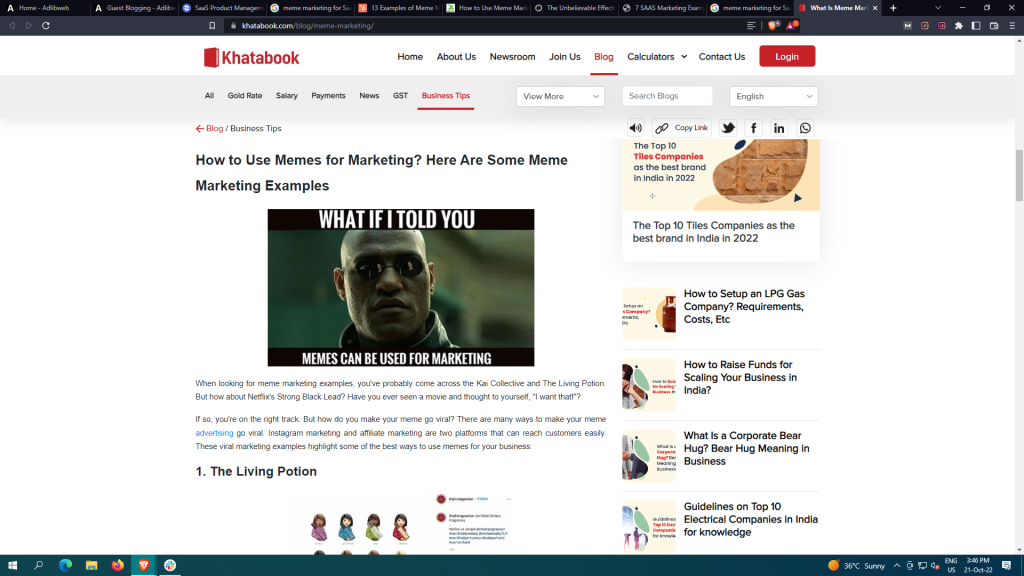This screenshot has height=576, width=1024.
Task: Open the browser main hamburger menu
Action: coord(1012,25)
